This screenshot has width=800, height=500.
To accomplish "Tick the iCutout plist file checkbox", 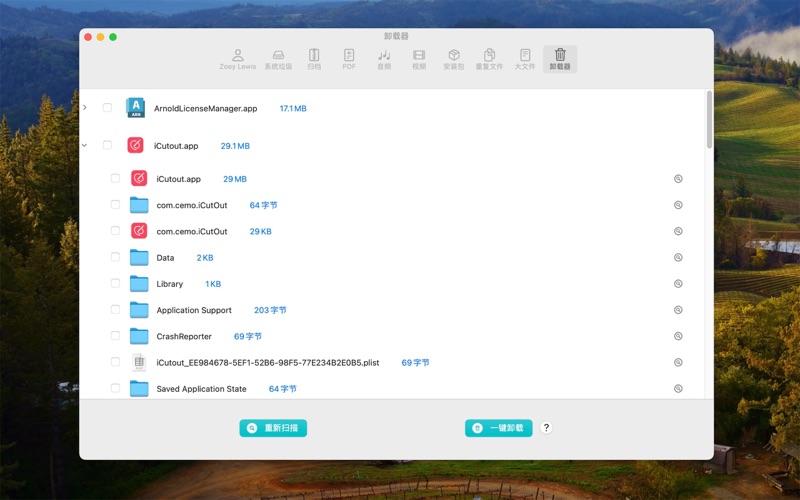I will [115, 362].
